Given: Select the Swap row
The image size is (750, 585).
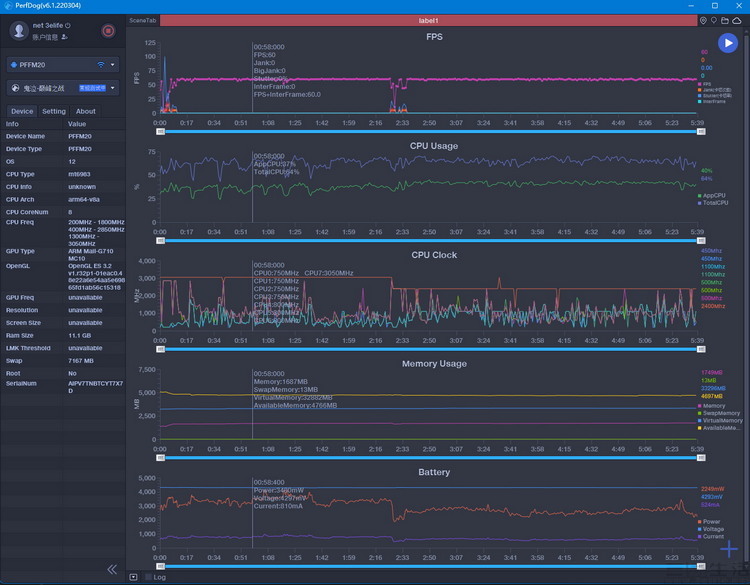Looking at the screenshot, I should click(x=63, y=361).
